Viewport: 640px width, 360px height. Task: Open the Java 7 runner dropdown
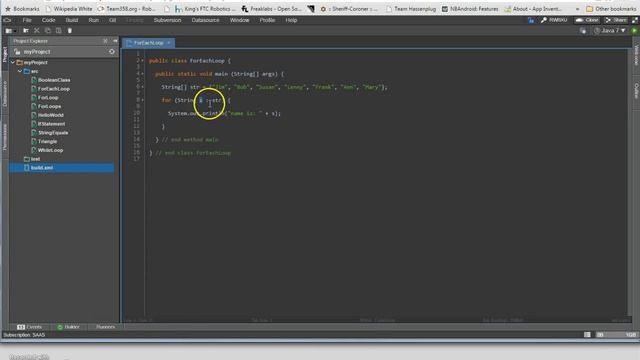coord(610,31)
